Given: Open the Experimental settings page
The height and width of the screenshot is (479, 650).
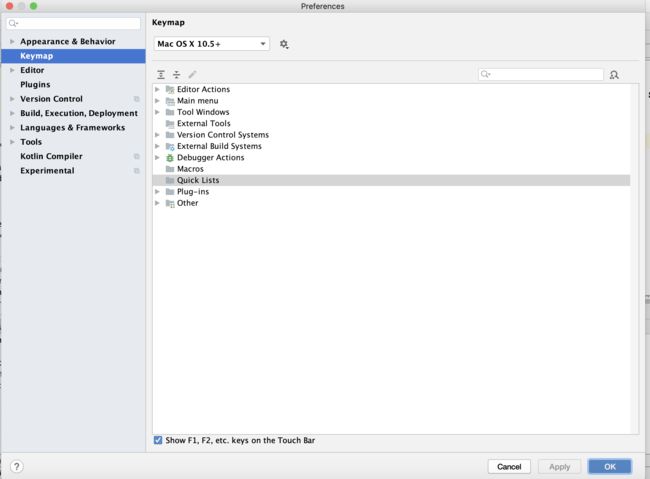Looking at the screenshot, I should 47,170.
